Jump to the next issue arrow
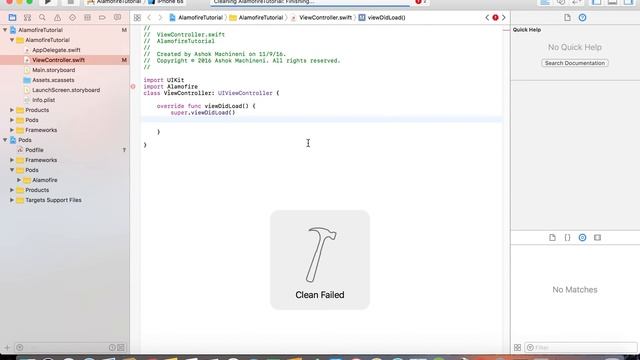640x360 pixels. [x=504, y=18]
